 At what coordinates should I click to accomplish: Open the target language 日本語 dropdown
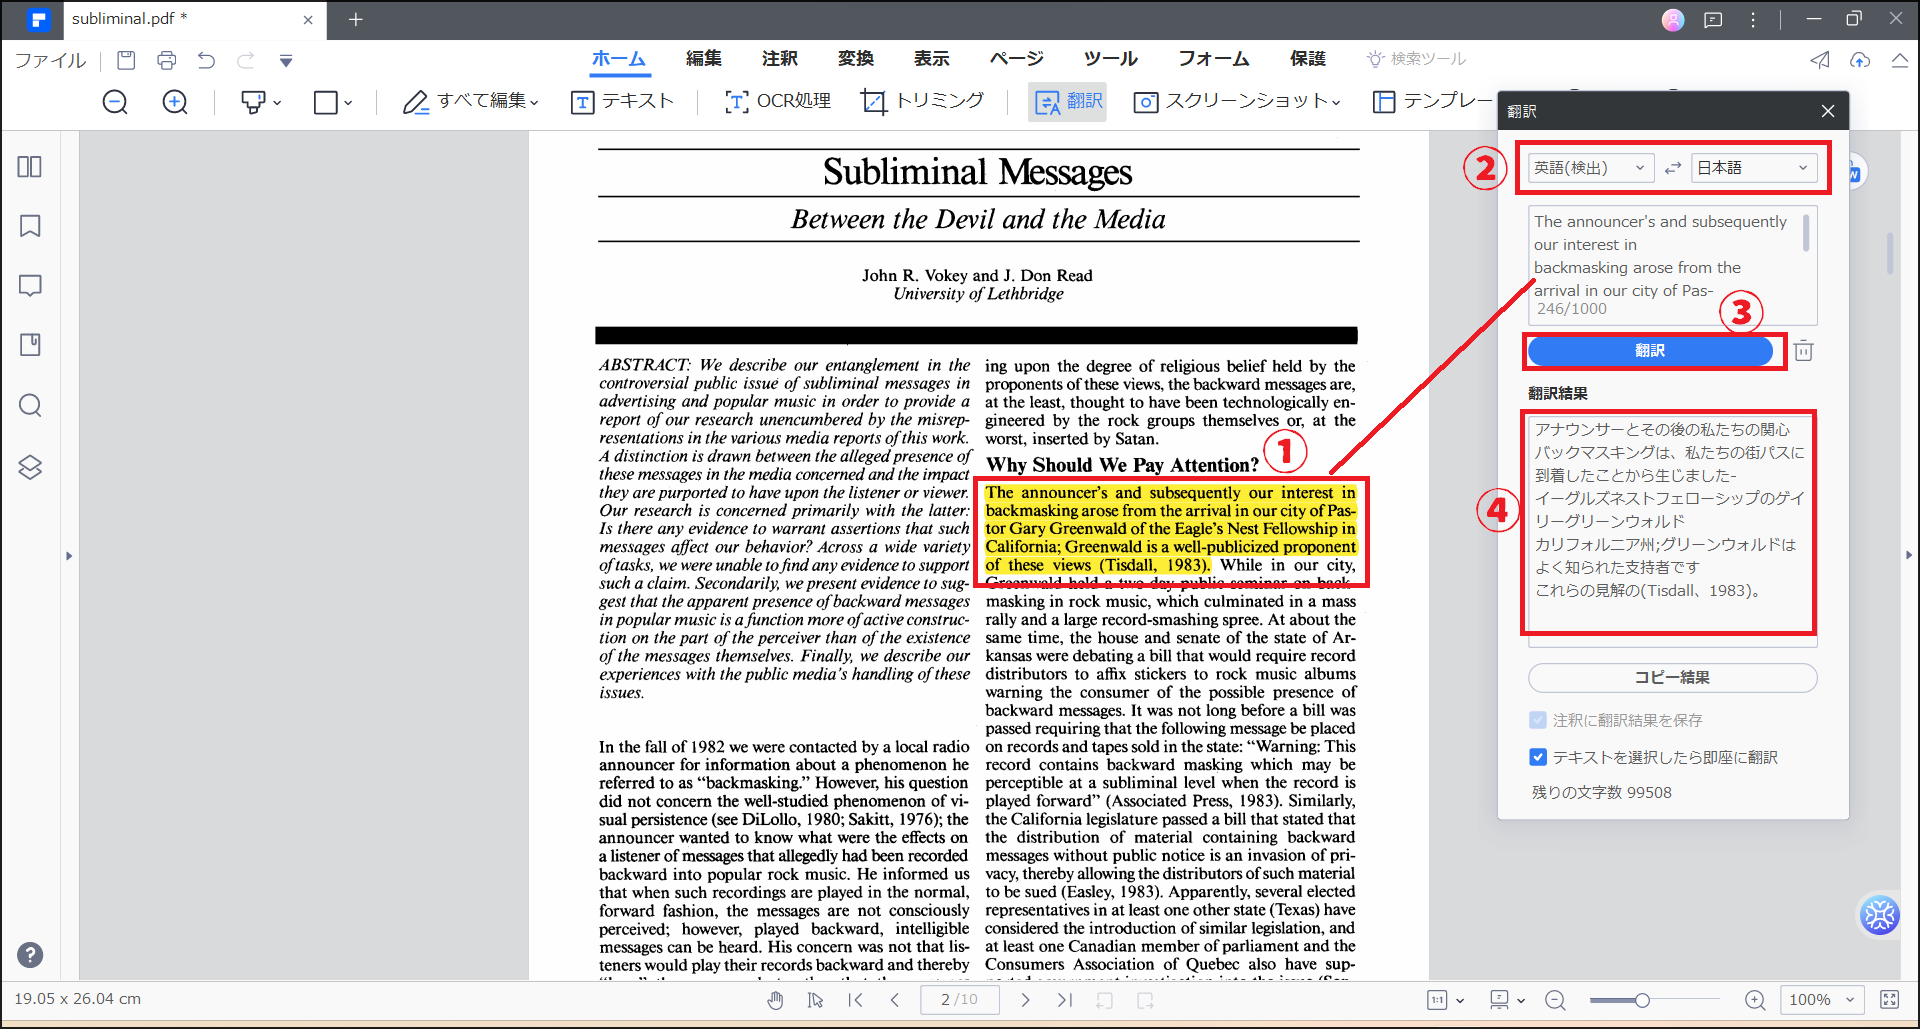tap(1753, 168)
